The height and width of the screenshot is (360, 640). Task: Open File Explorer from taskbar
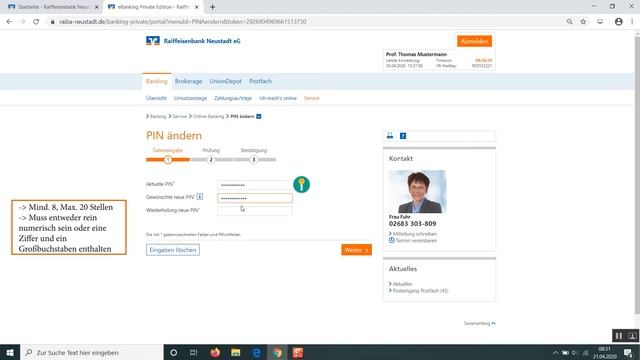(236, 352)
